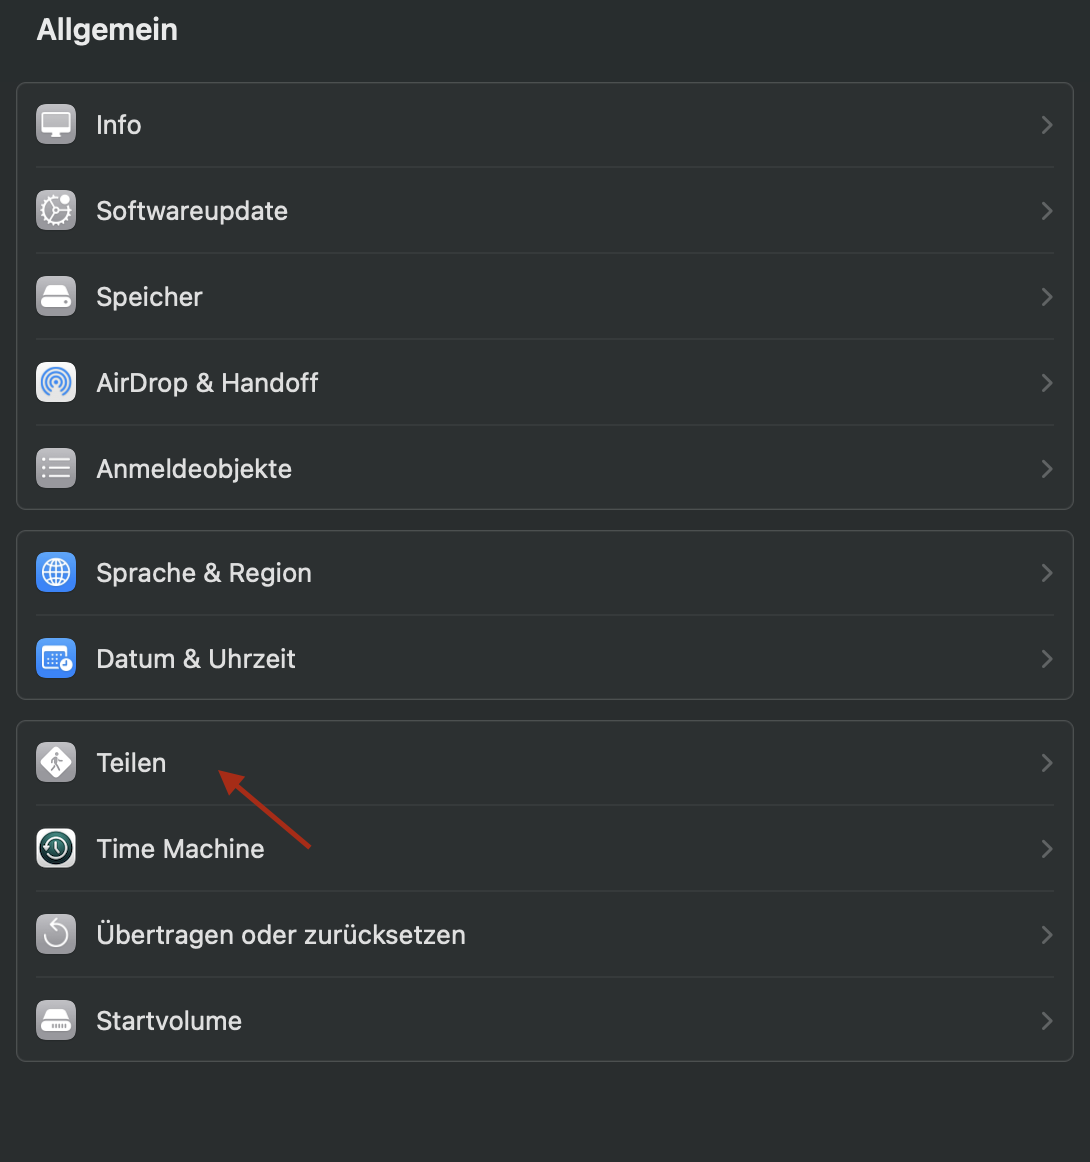Click the Anmeldeobjekte list icon

[x=56, y=469]
